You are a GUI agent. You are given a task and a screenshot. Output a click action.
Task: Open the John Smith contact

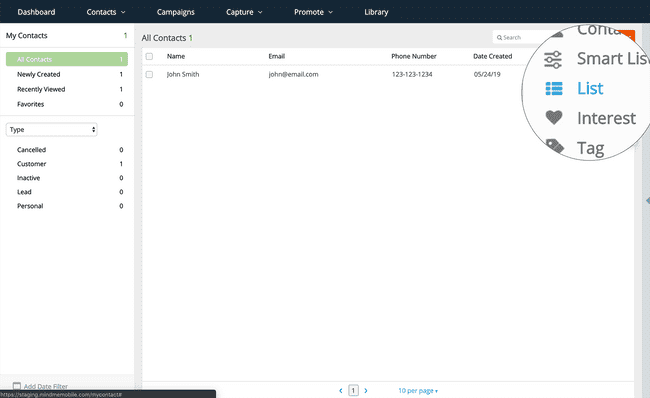coord(183,74)
